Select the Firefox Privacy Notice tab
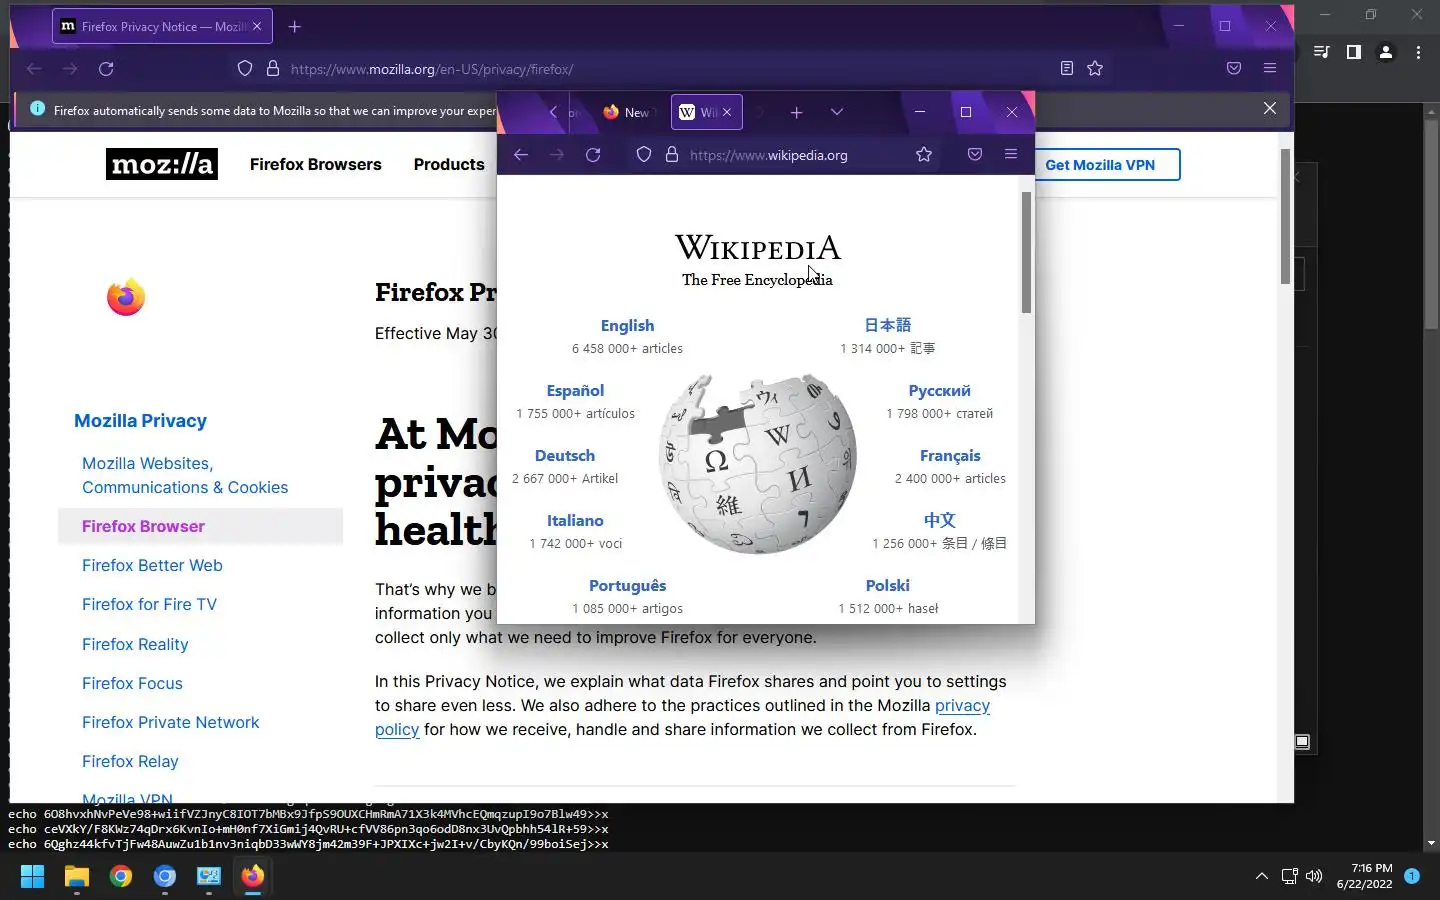 pos(161,27)
